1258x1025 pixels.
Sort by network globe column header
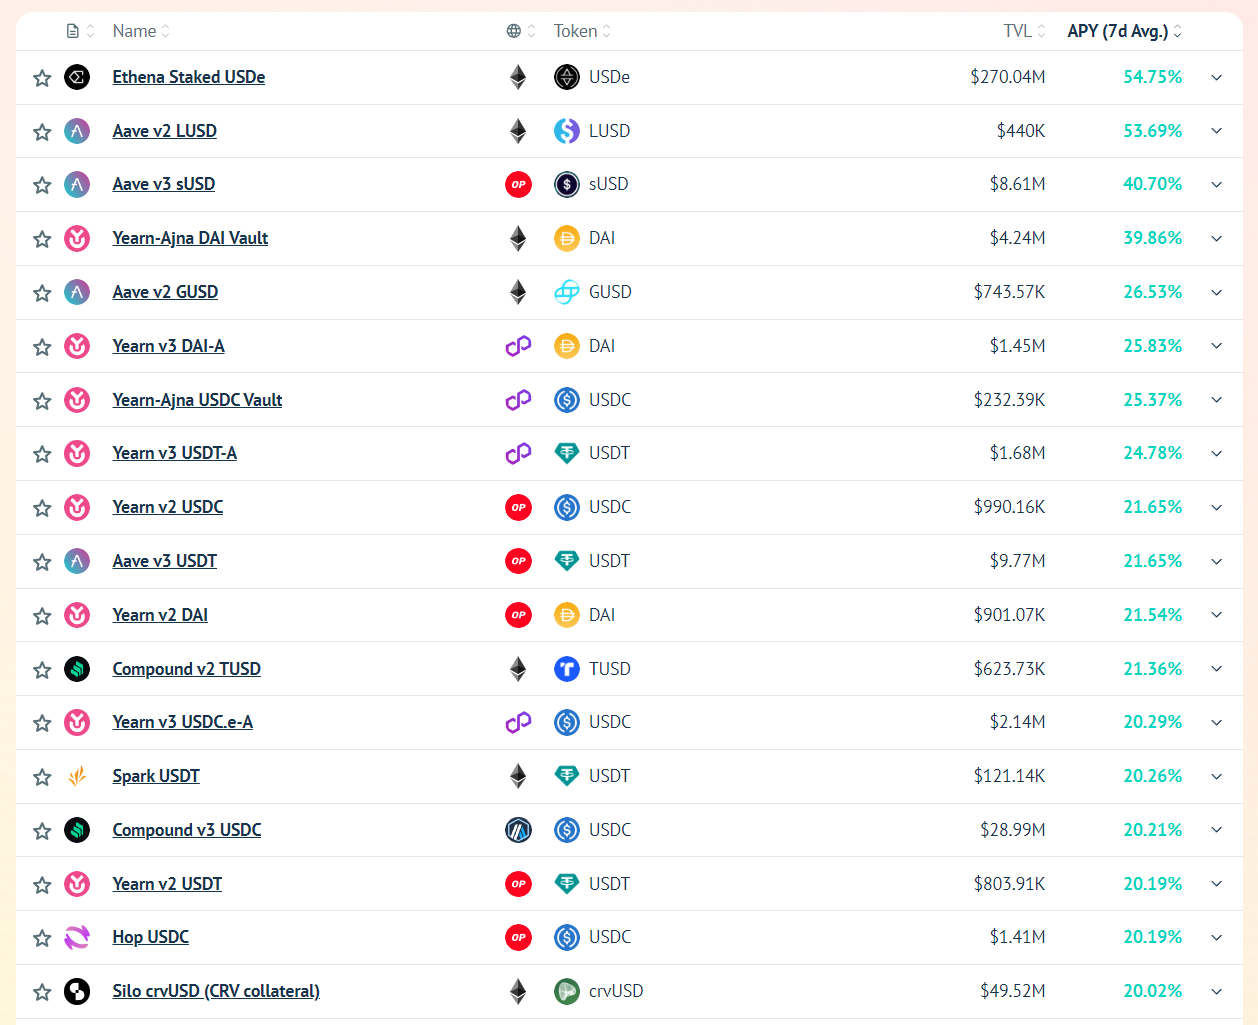pos(521,31)
